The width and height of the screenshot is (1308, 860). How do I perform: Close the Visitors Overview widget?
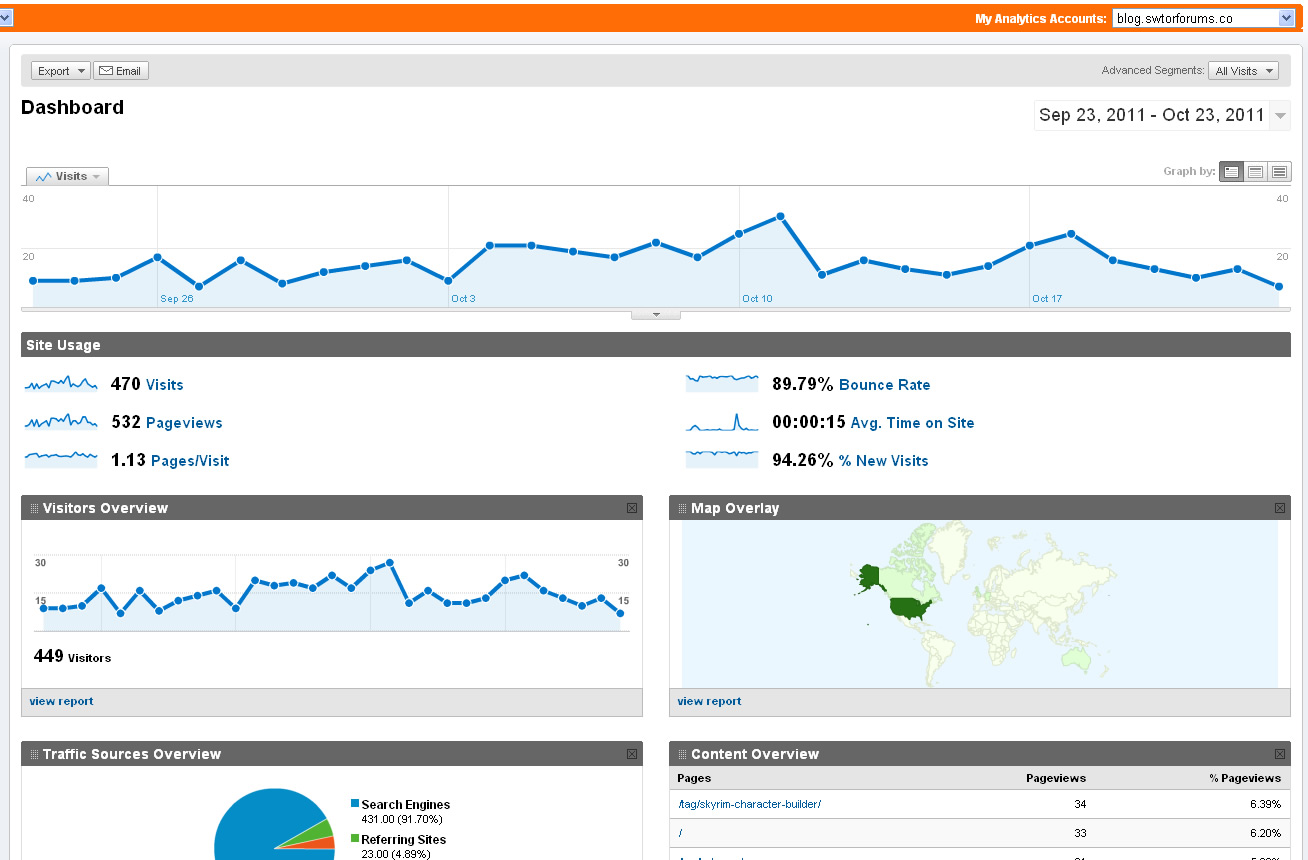(x=632, y=508)
